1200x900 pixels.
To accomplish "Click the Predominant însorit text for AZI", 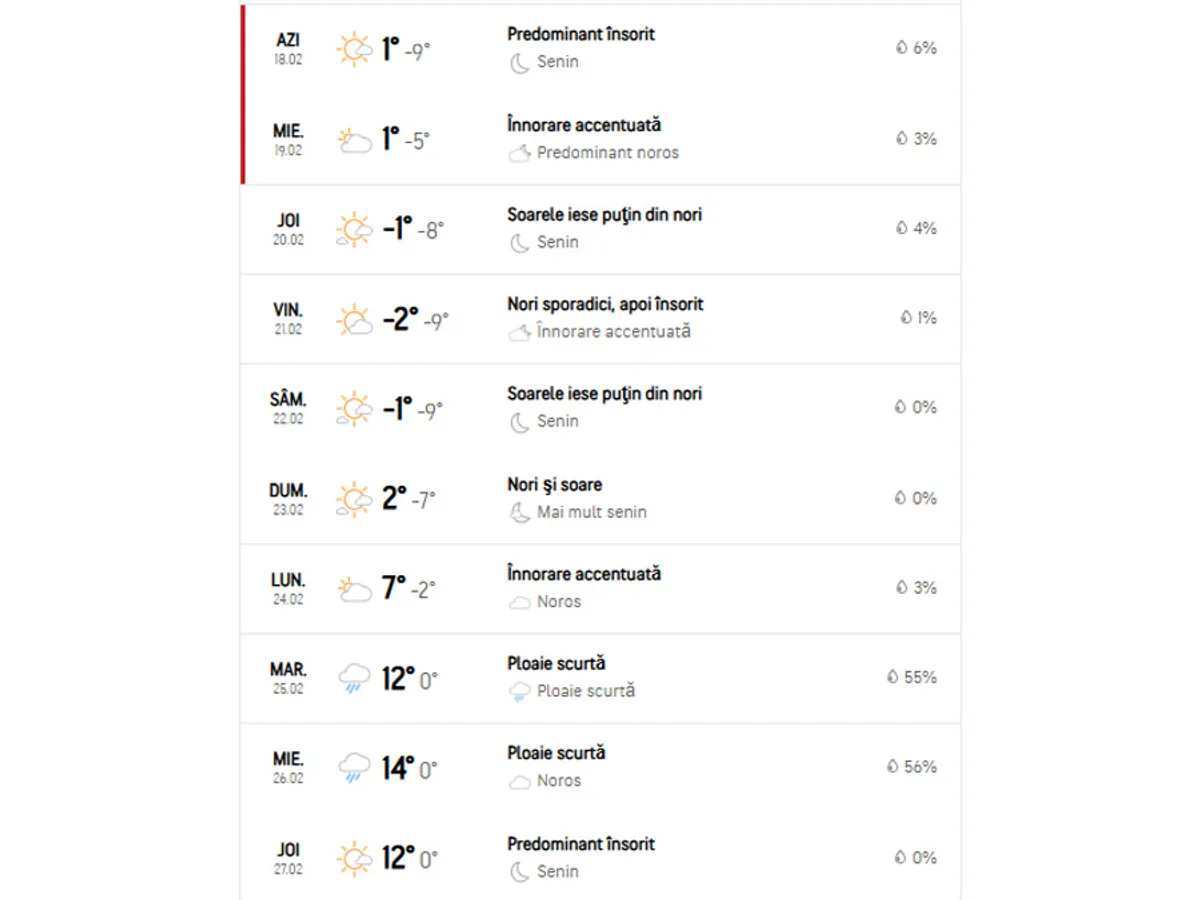I will point(581,34).
